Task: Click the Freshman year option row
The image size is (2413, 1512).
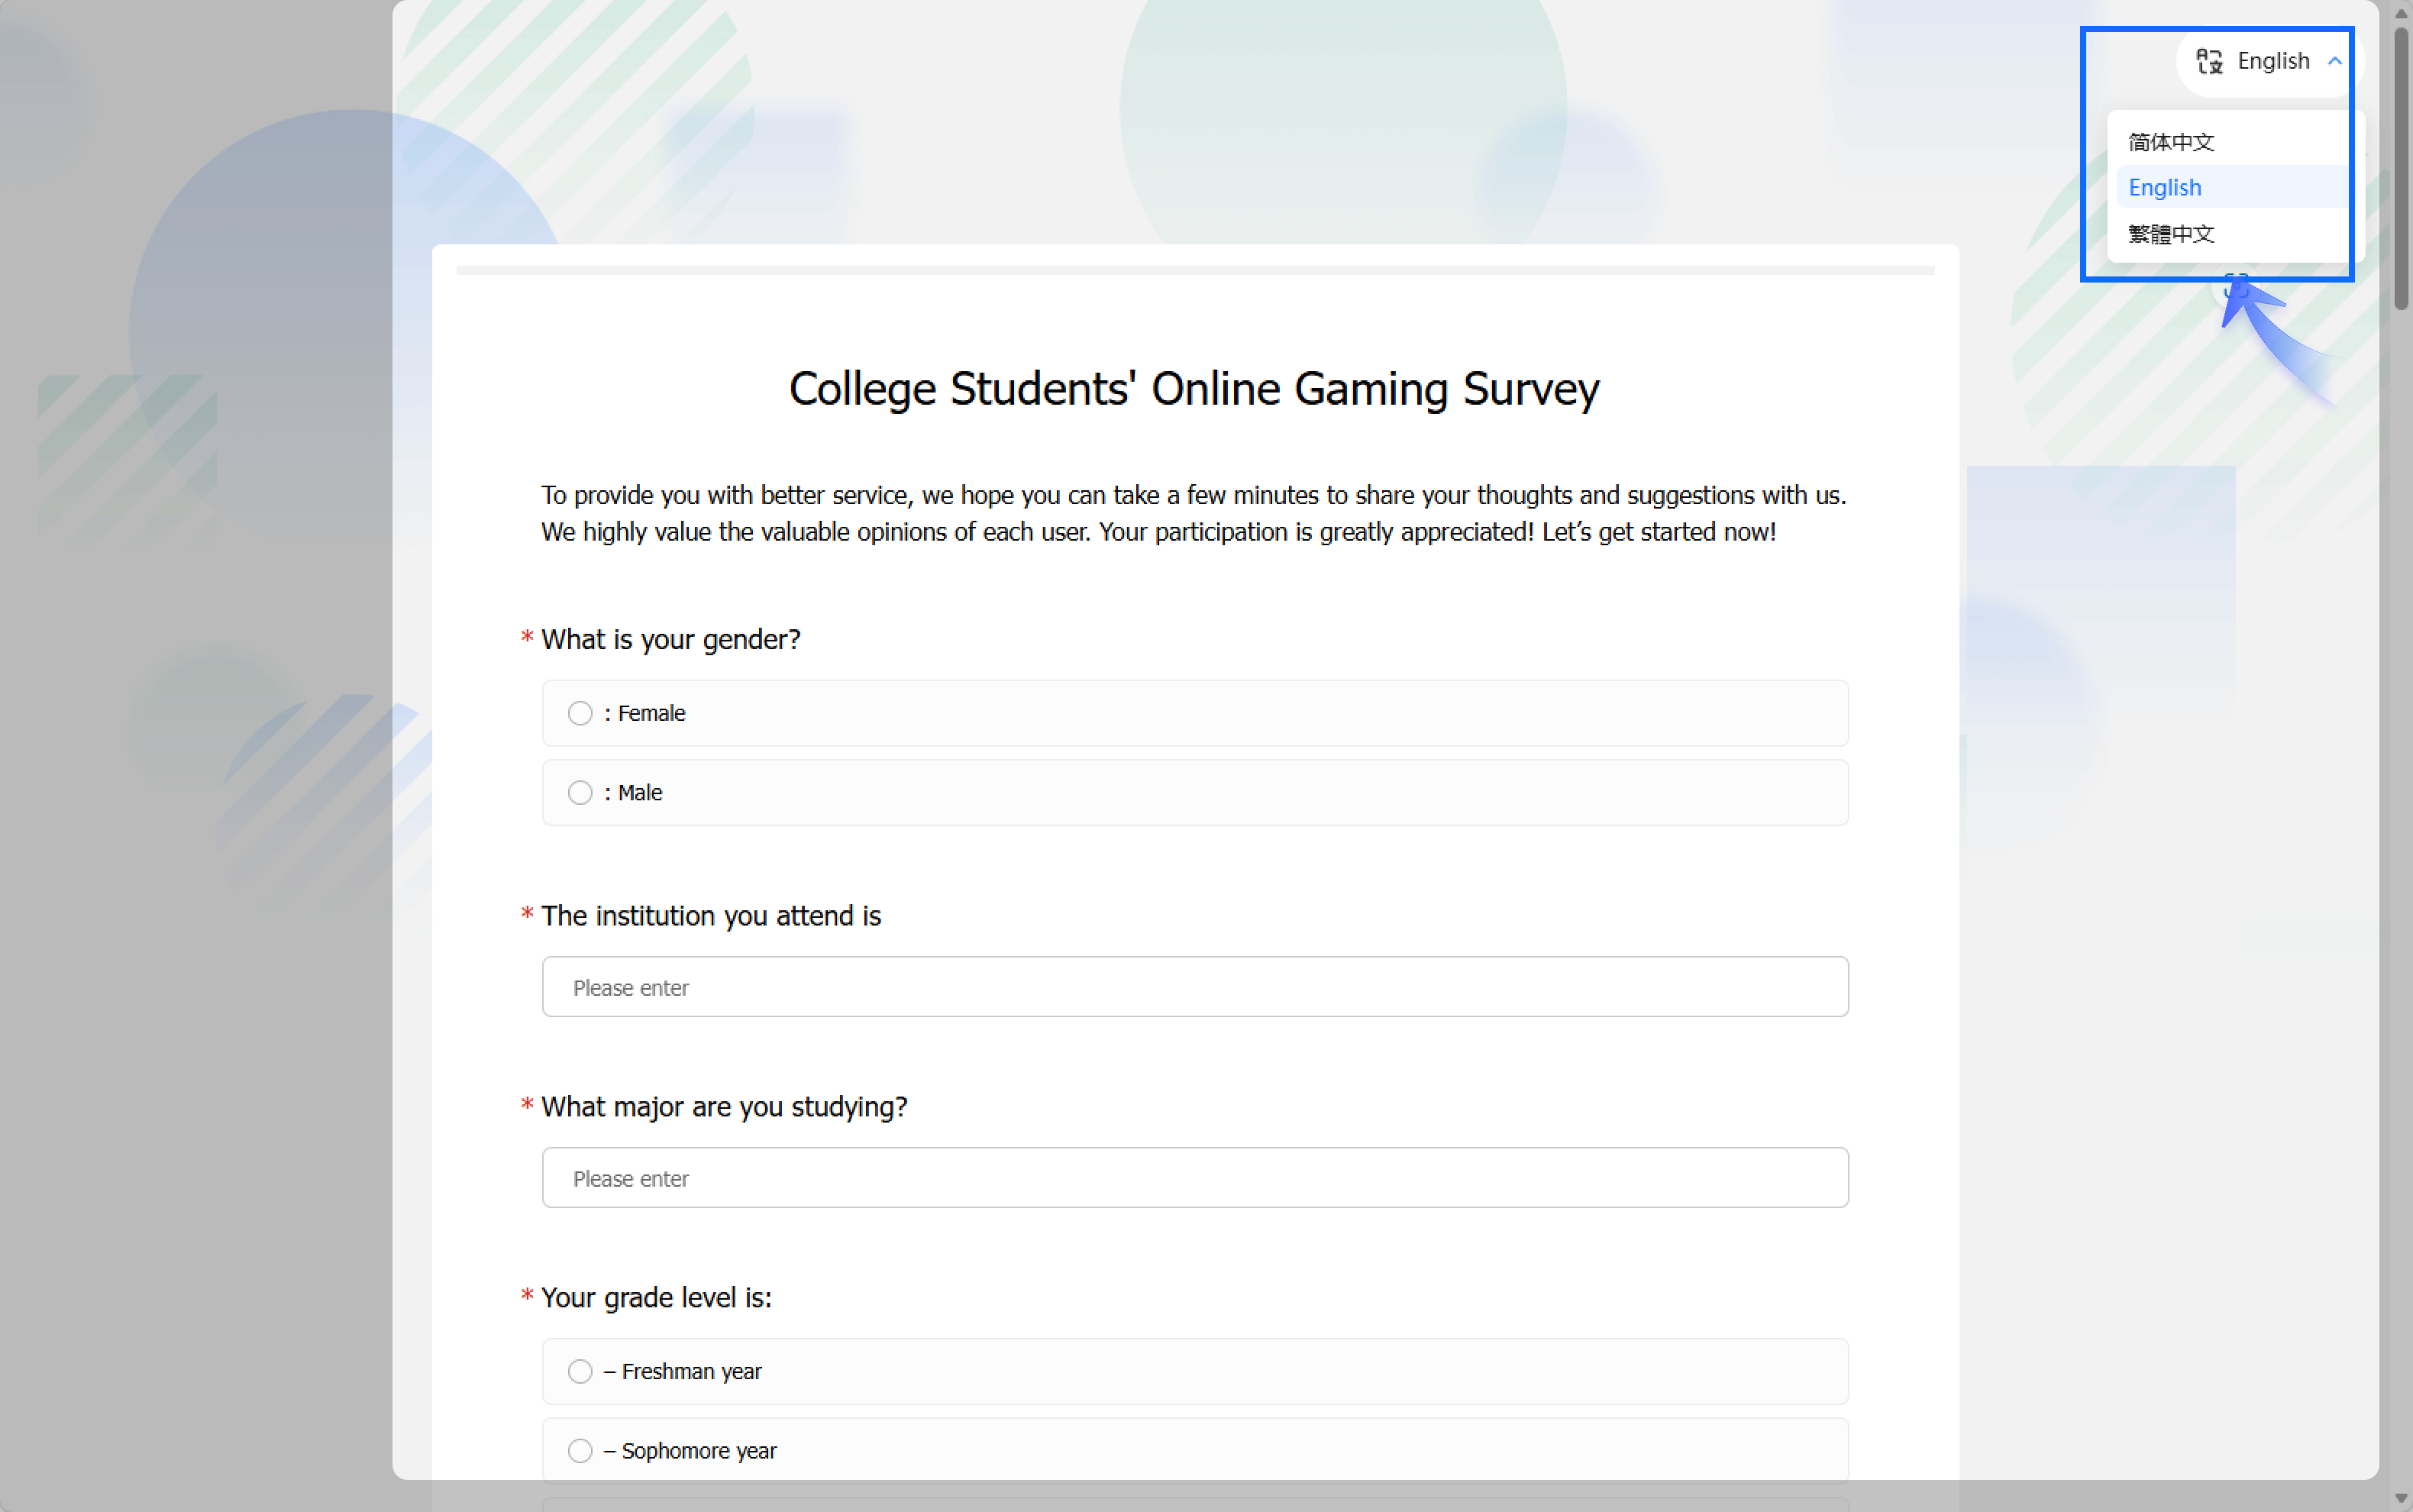Action: (x=1195, y=1371)
